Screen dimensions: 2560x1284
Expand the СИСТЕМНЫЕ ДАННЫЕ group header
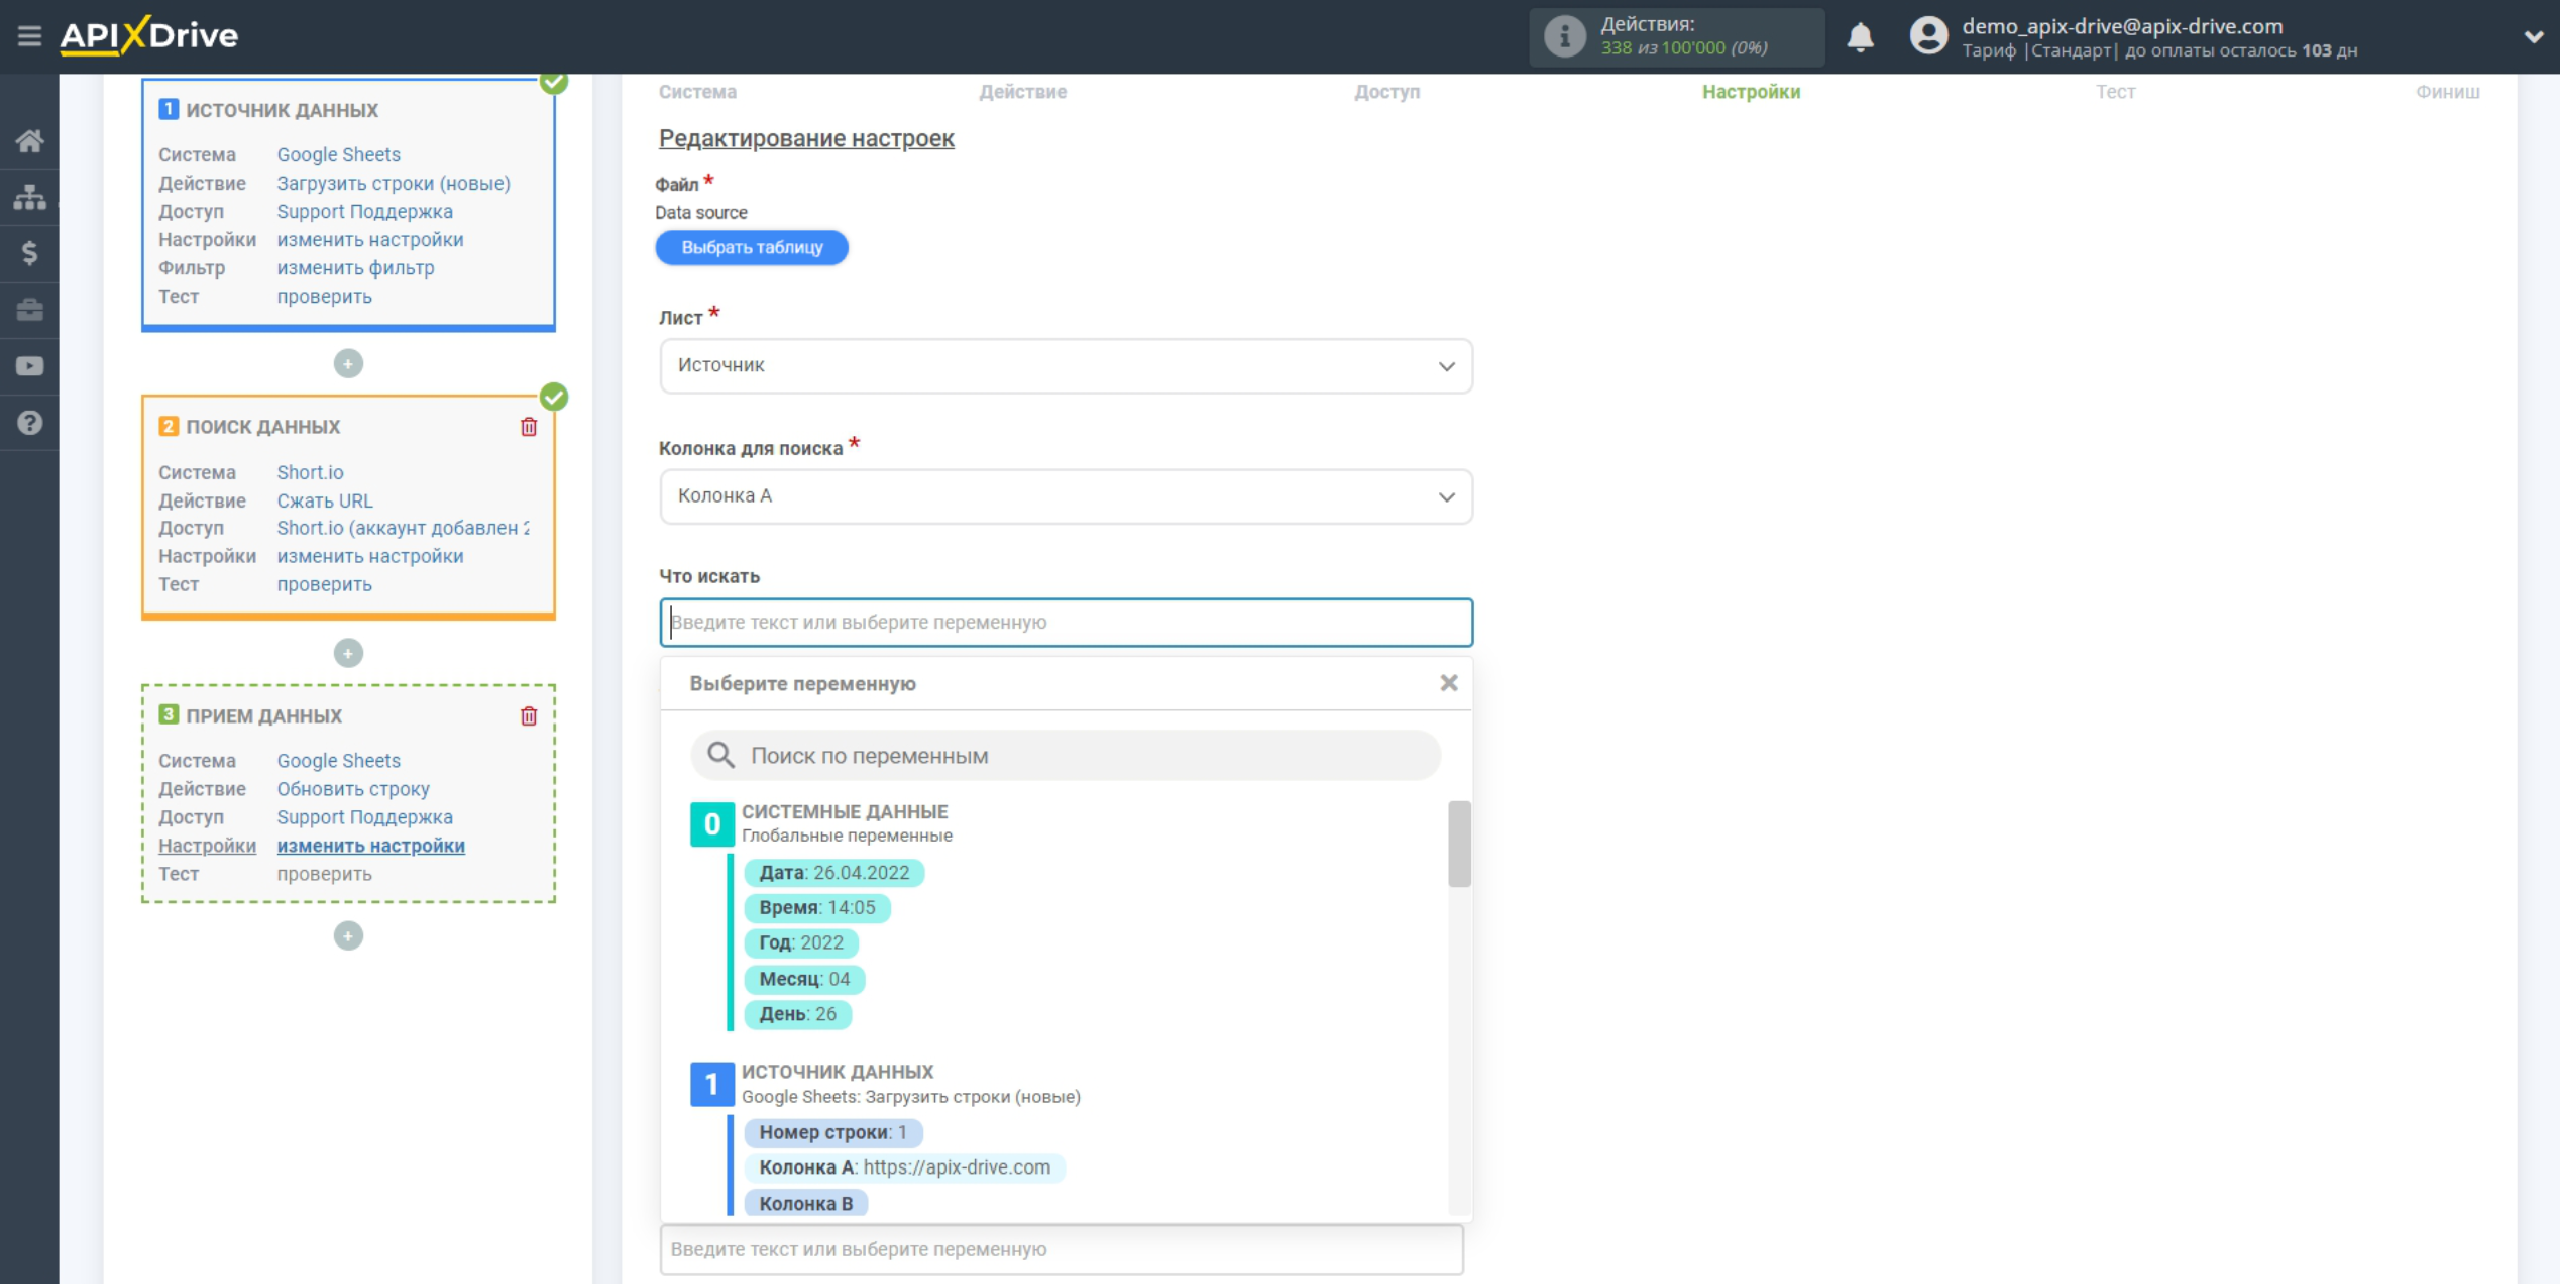tap(844, 812)
